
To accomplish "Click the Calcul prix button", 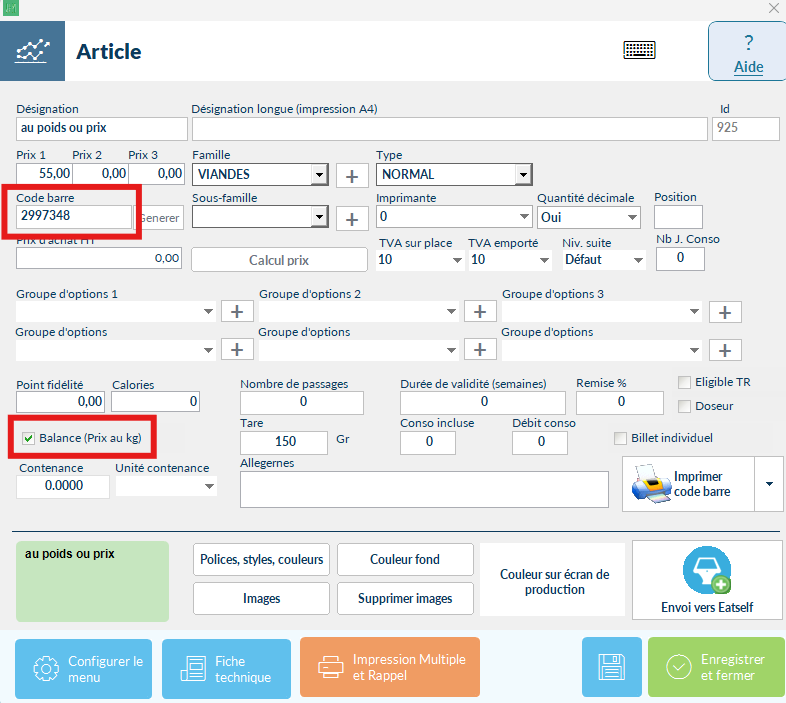I will [x=279, y=260].
